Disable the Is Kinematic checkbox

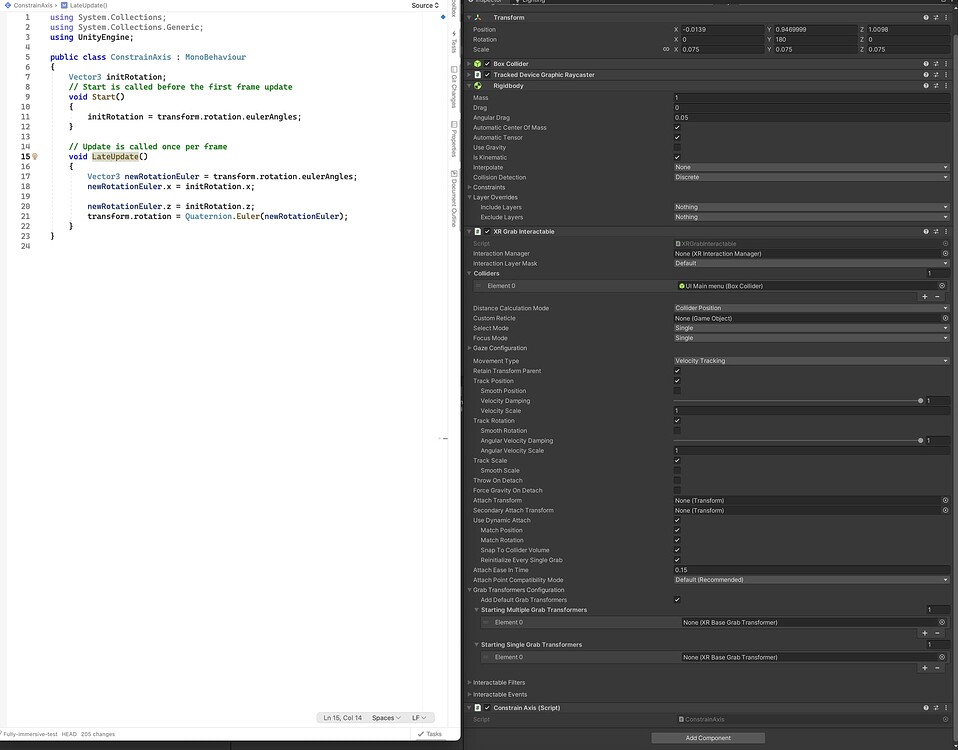(x=678, y=157)
